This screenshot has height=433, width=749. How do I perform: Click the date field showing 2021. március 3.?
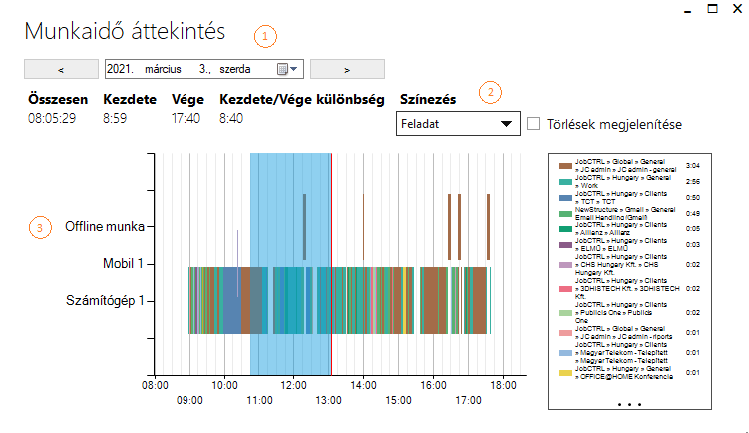pyautogui.click(x=190, y=70)
